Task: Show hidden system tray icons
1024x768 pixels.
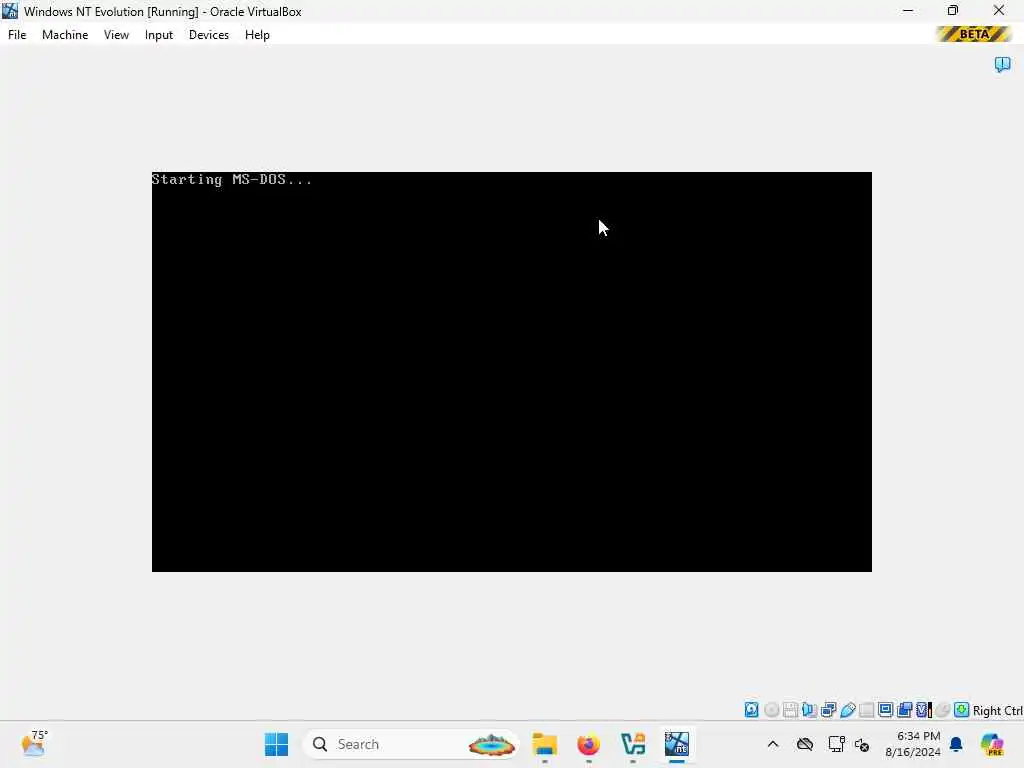Action: tap(773, 744)
